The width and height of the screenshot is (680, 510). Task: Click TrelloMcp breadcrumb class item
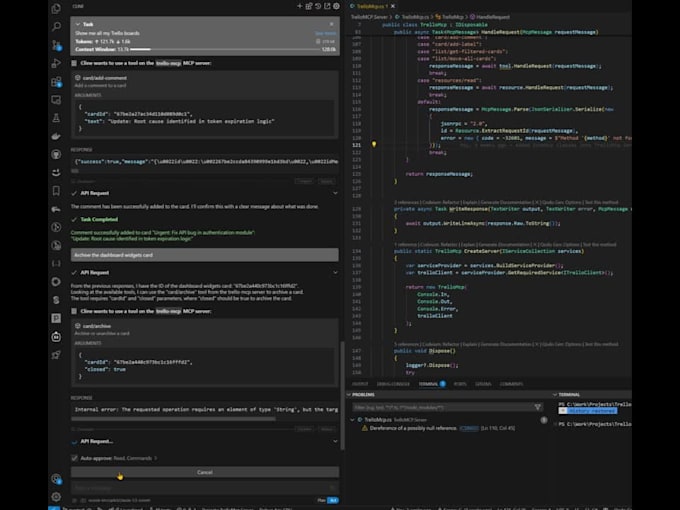(453, 17)
